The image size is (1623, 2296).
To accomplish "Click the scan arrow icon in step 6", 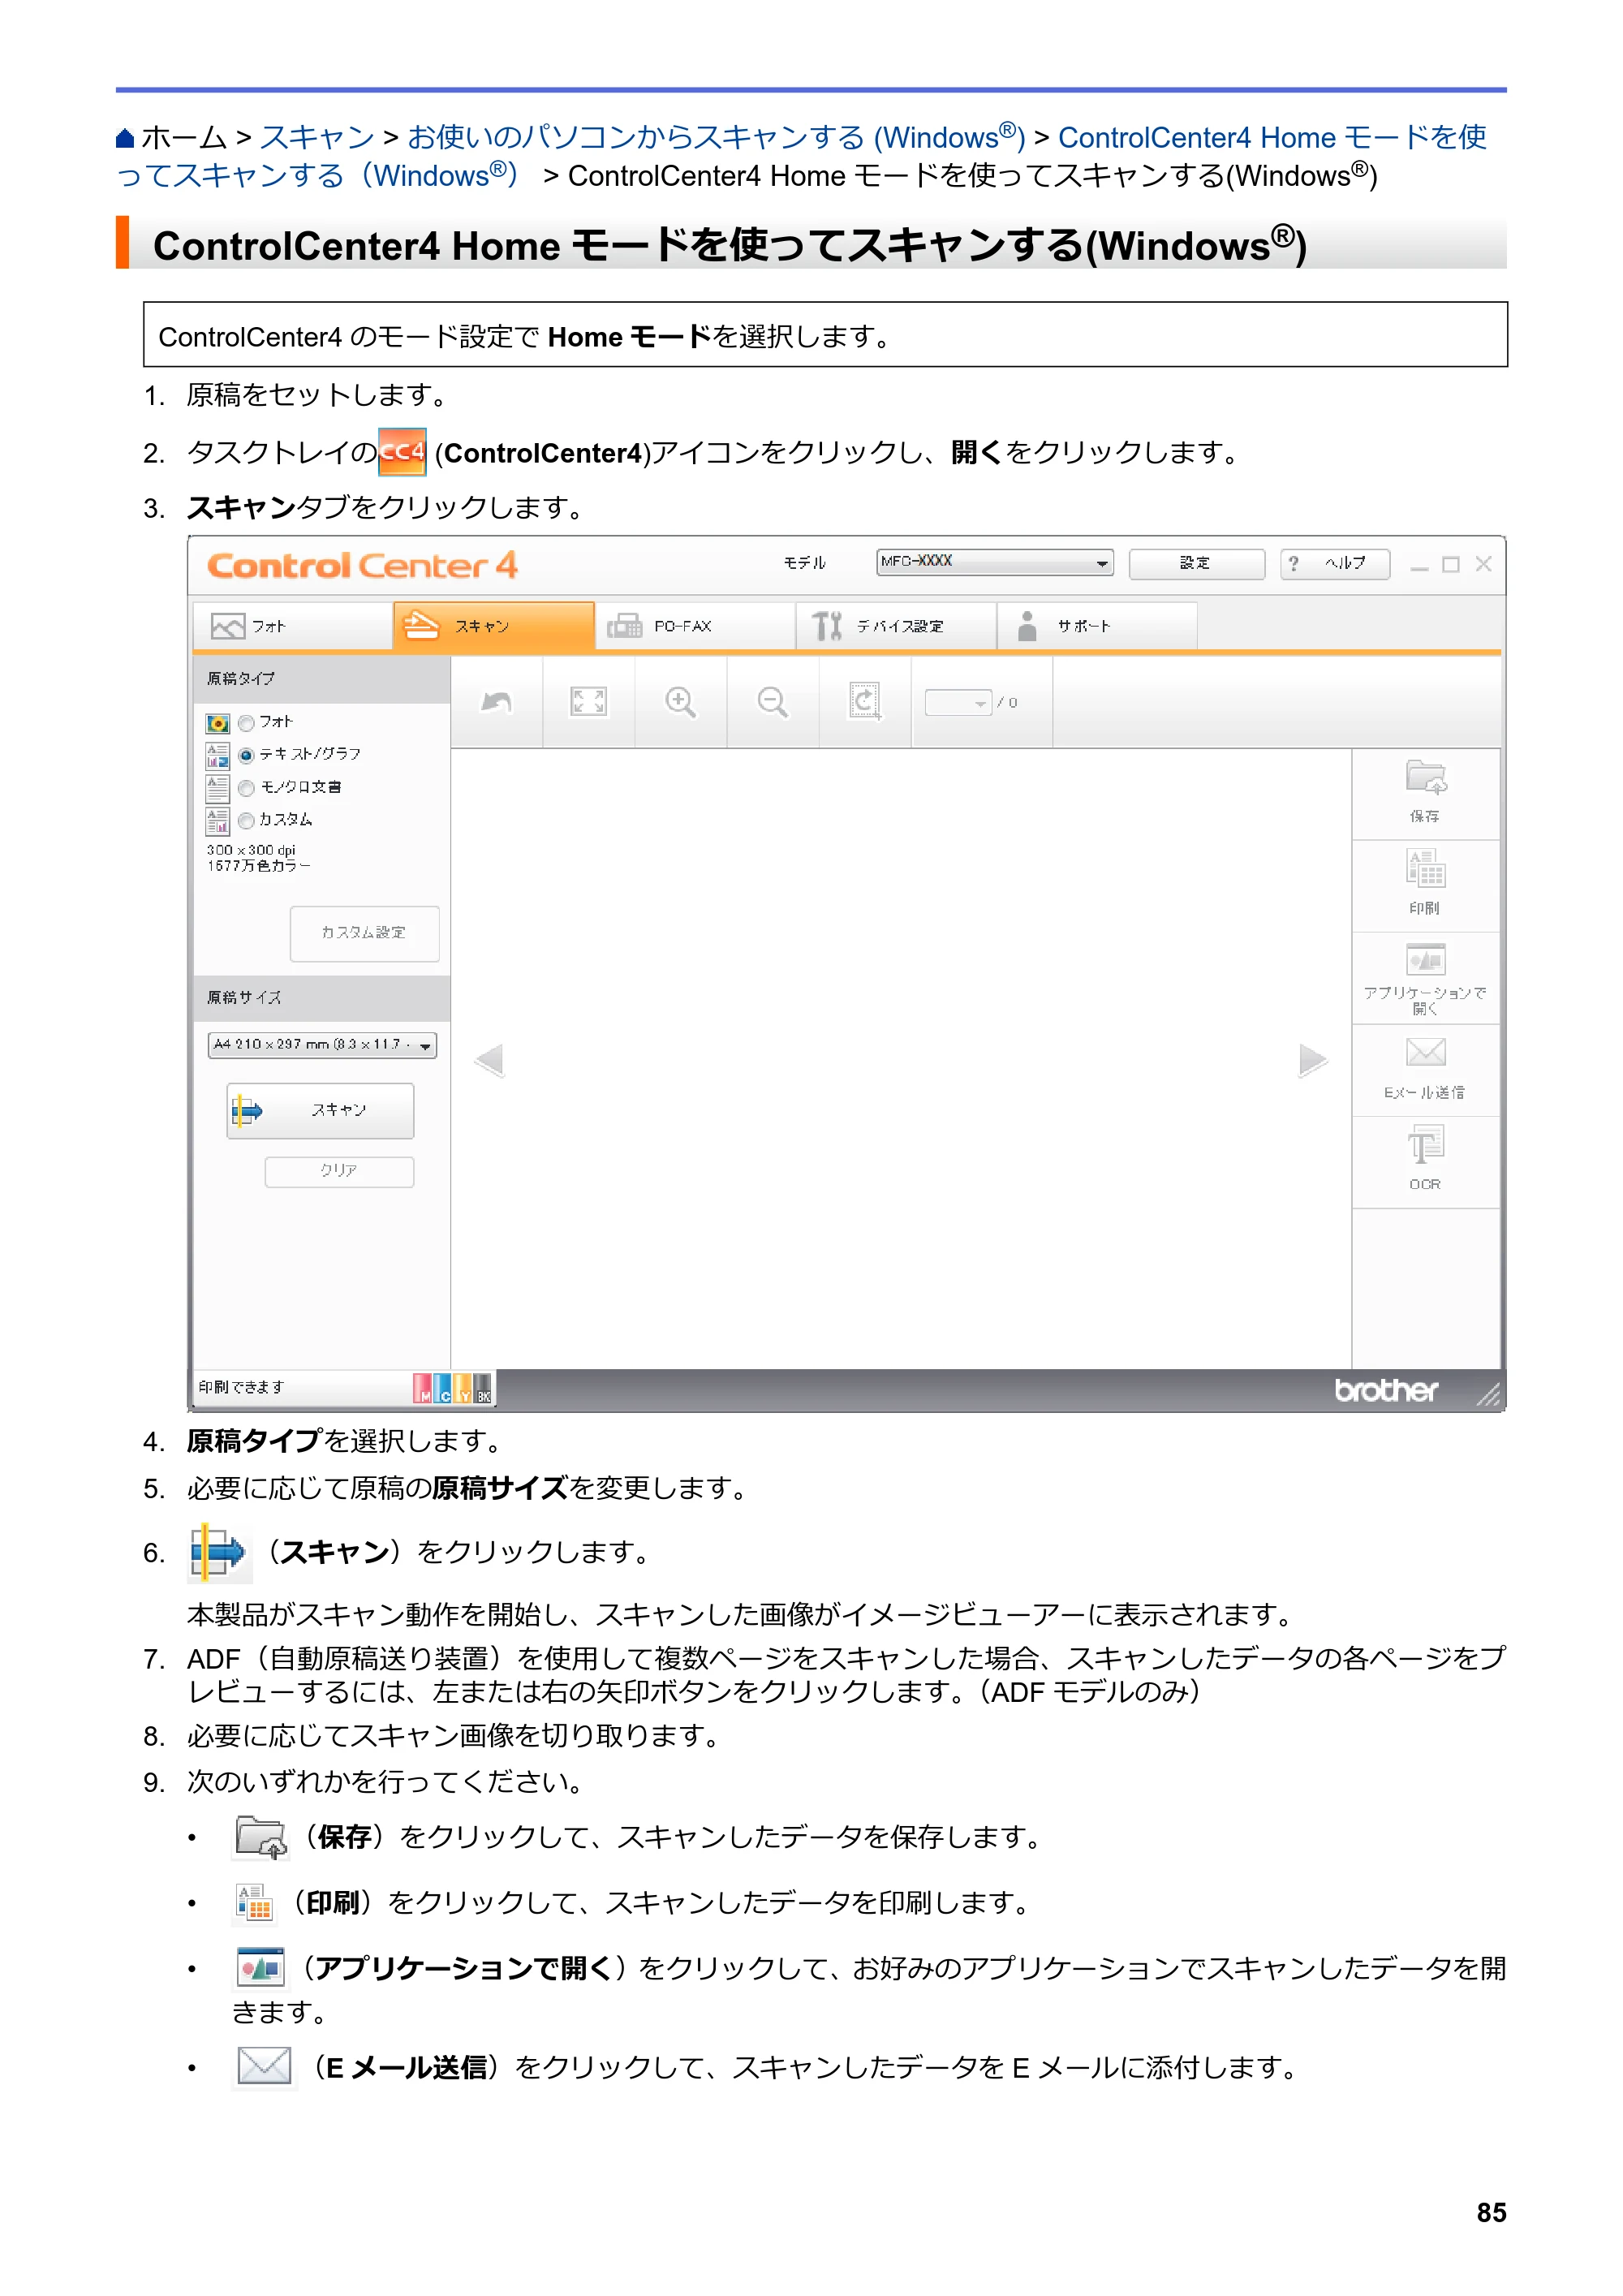I will point(219,1553).
